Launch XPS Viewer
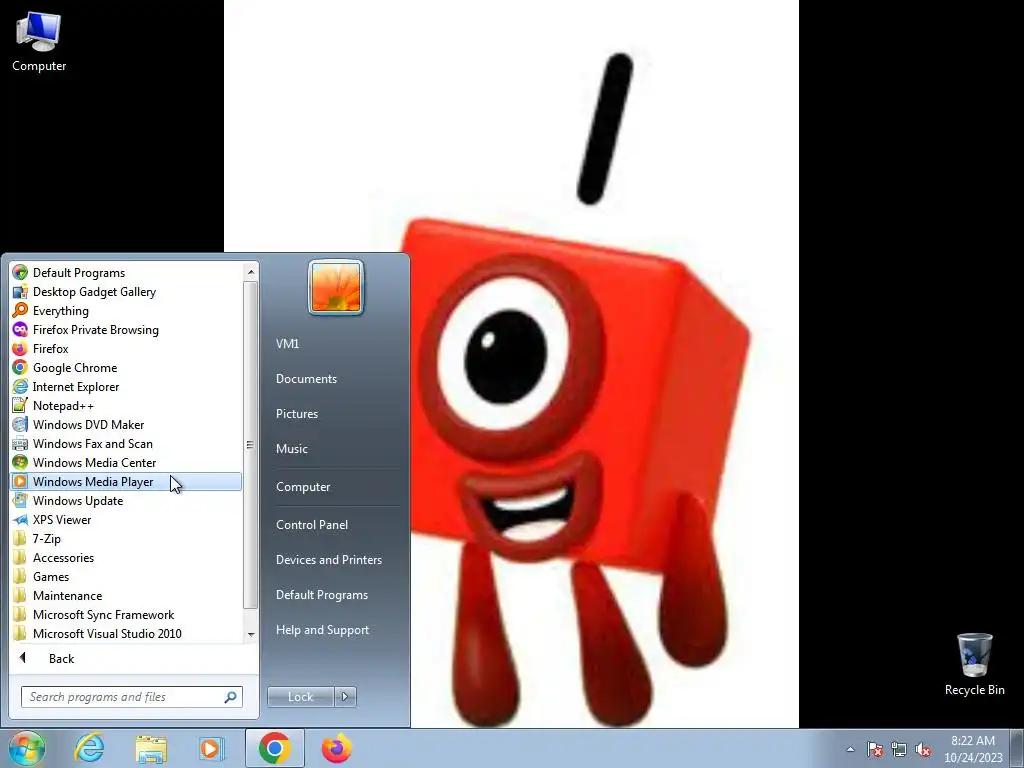This screenshot has width=1024, height=768. (x=126, y=520)
